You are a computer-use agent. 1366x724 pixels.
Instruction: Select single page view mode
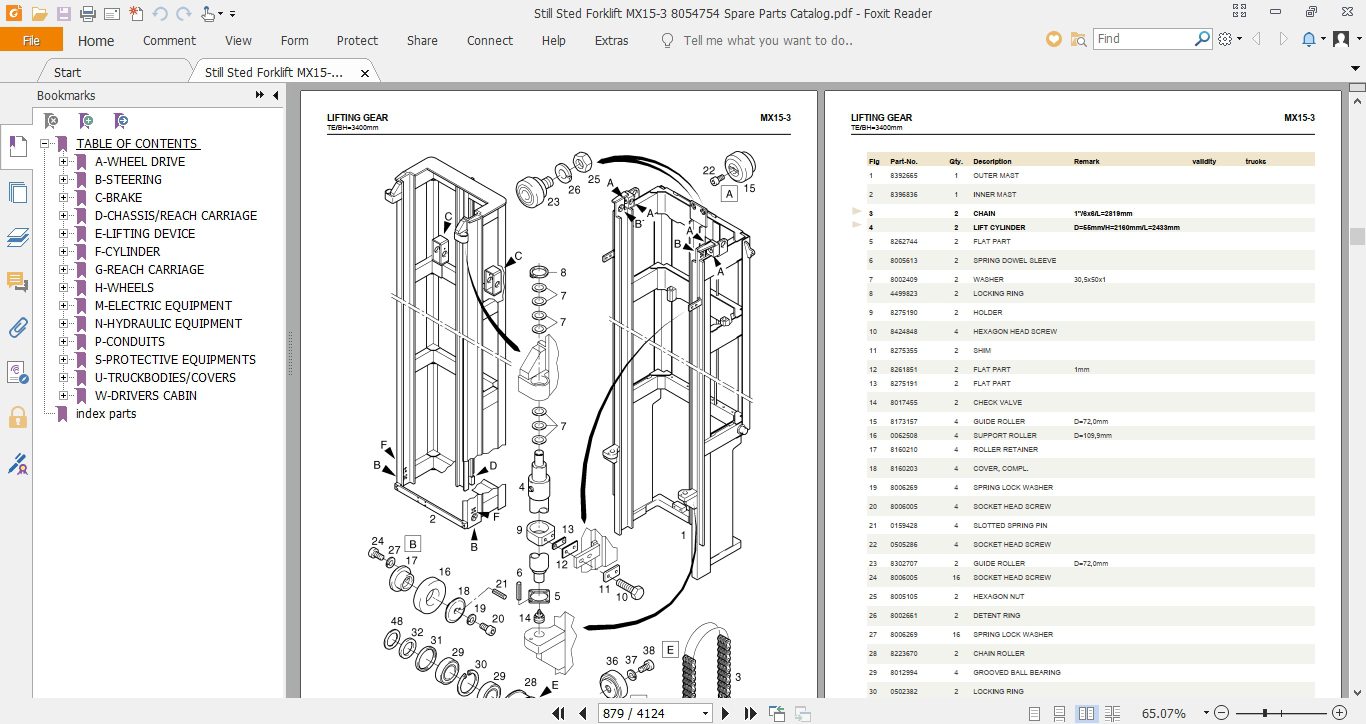[1033, 713]
